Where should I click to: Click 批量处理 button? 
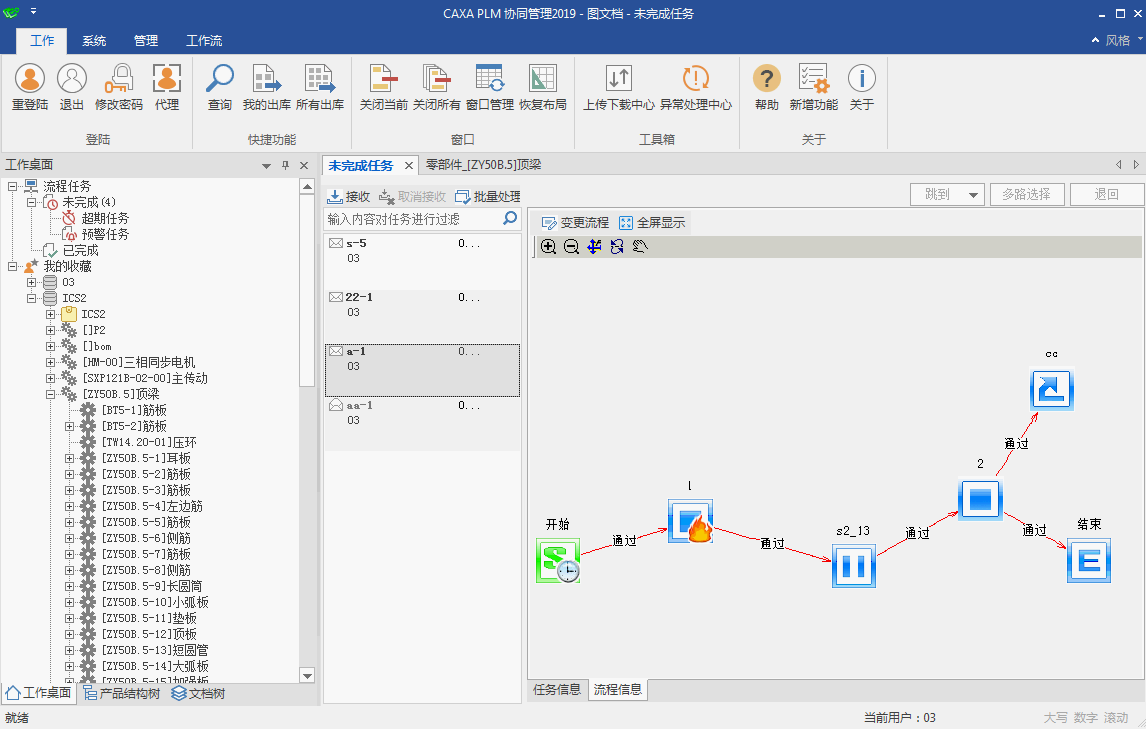[488, 197]
